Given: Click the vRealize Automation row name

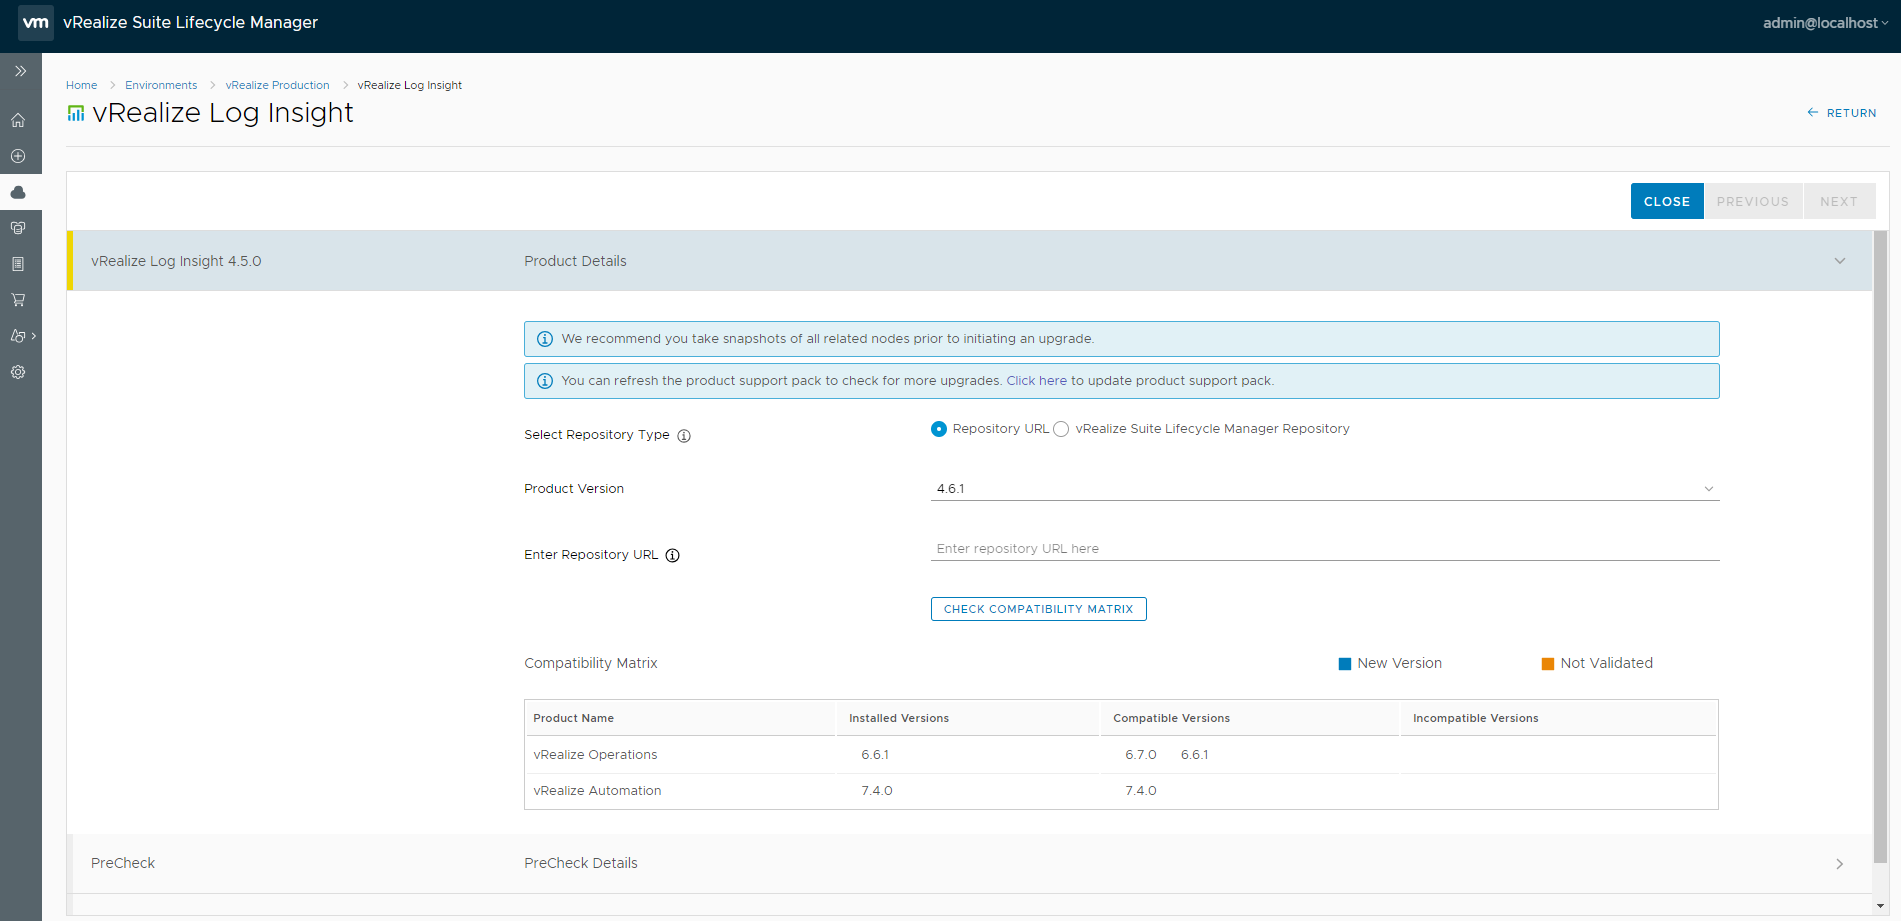Looking at the screenshot, I should click(597, 791).
